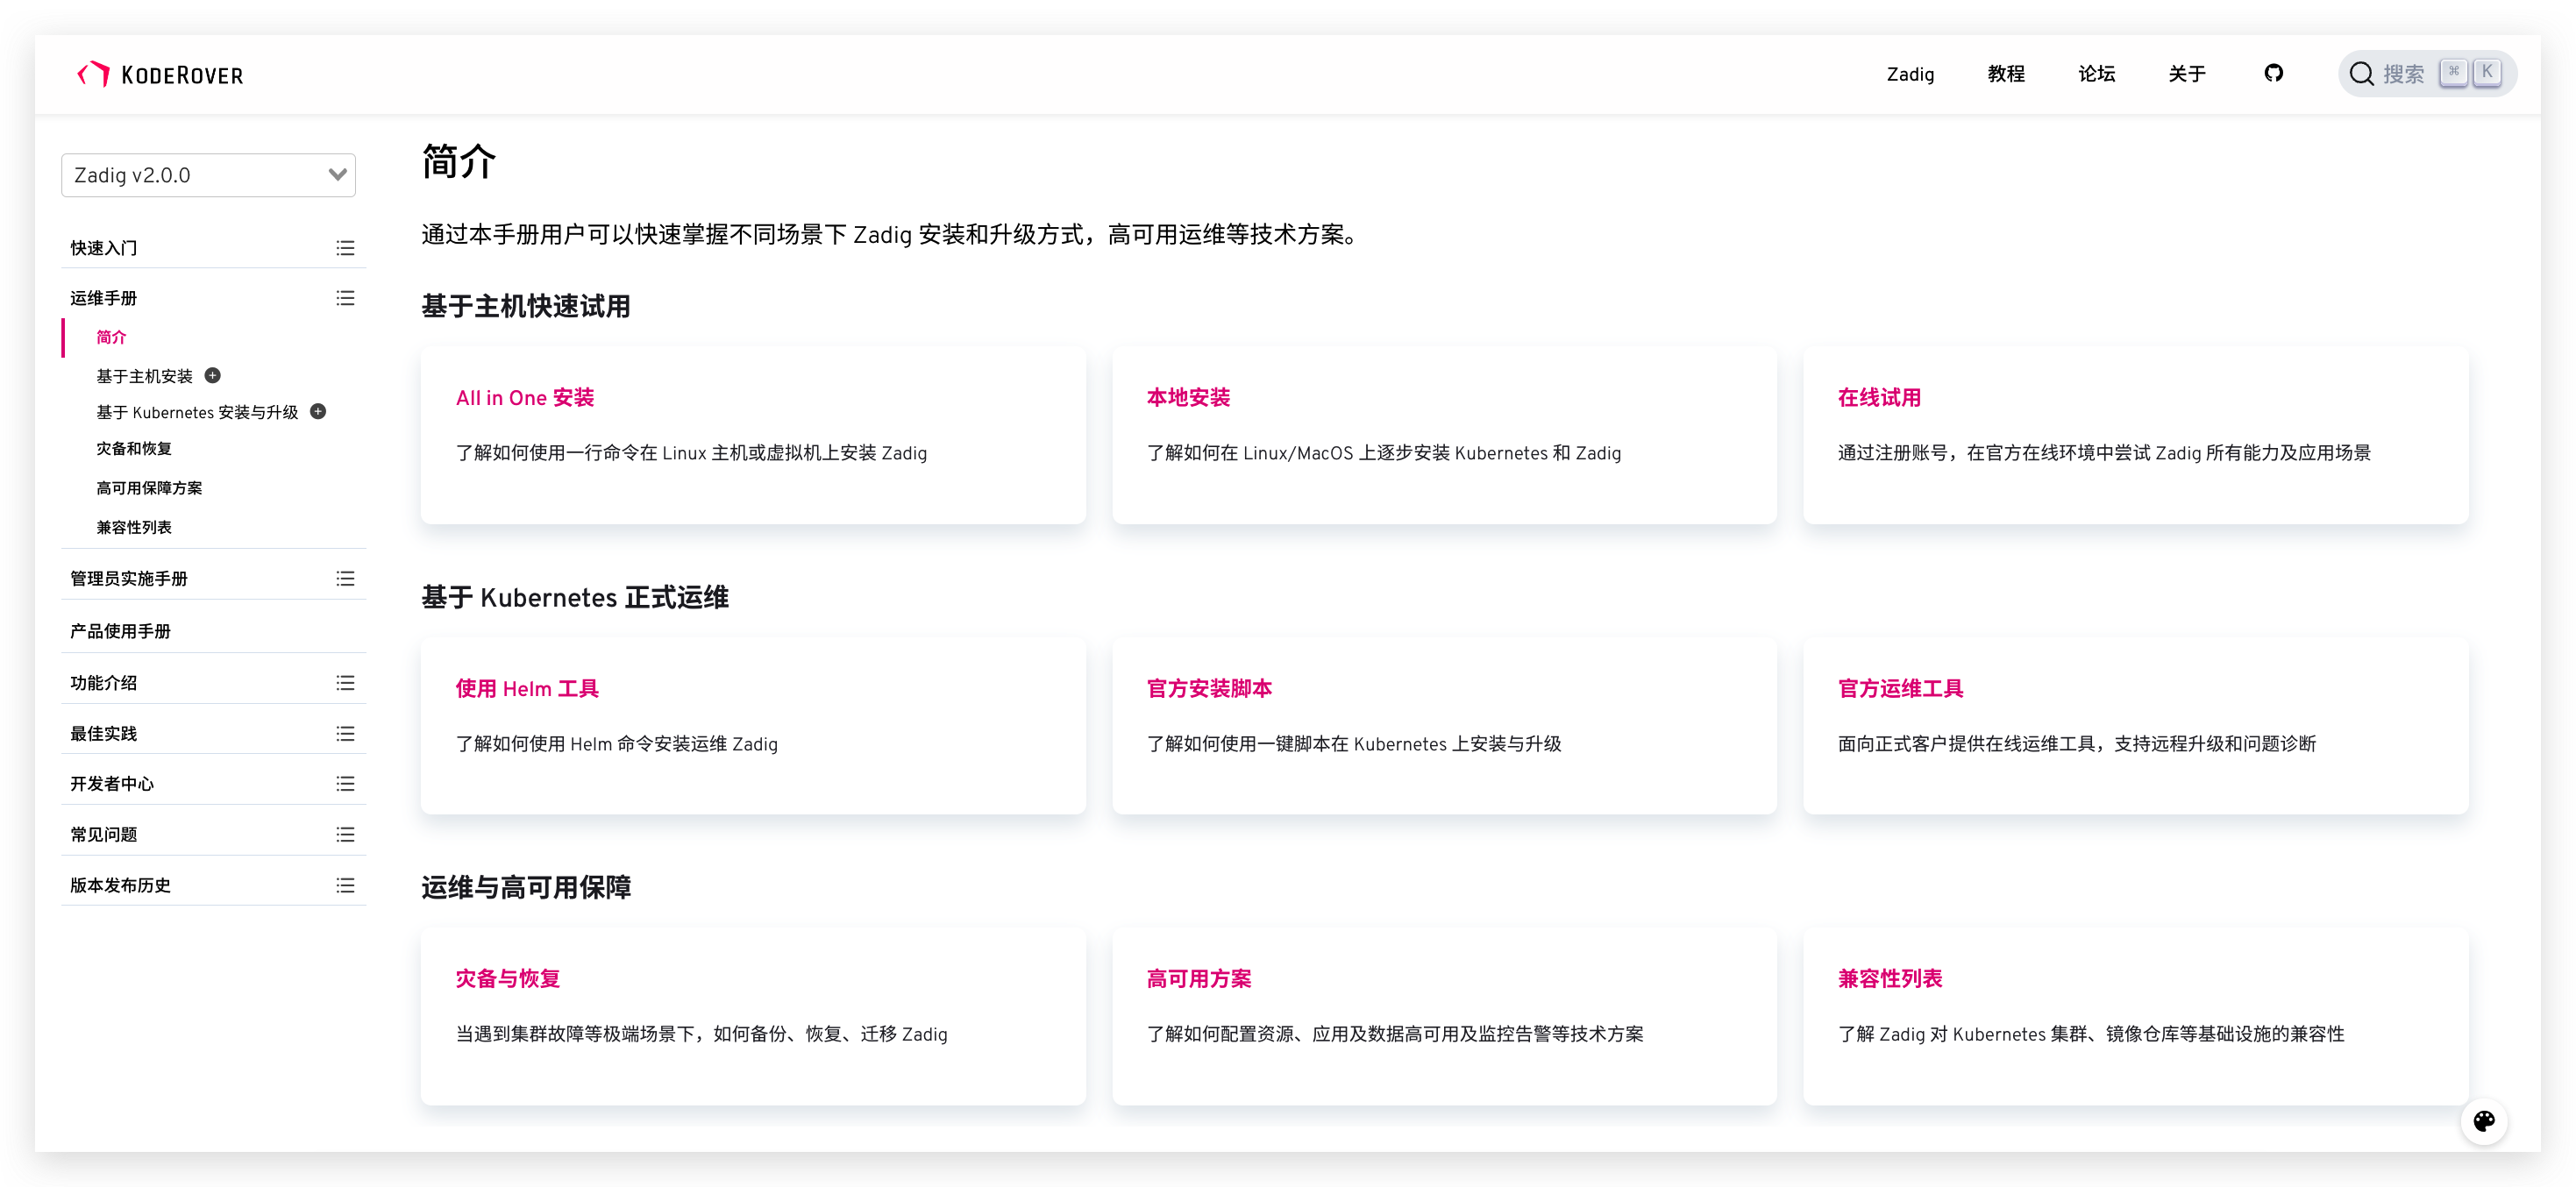
Task: Expand 基于主机安装 plus toggle
Action: pyautogui.click(x=213, y=376)
